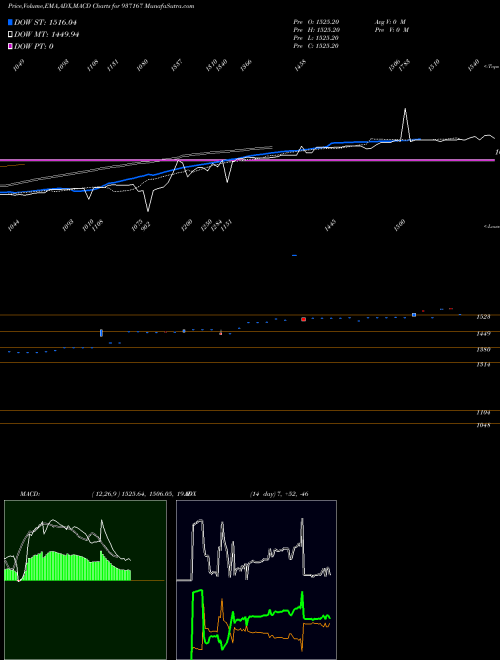This screenshot has height=660, width=500.
Task: Click the 'Pre C: 1523.20' close value
Action: pyautogui.click(x=316, y=46)
